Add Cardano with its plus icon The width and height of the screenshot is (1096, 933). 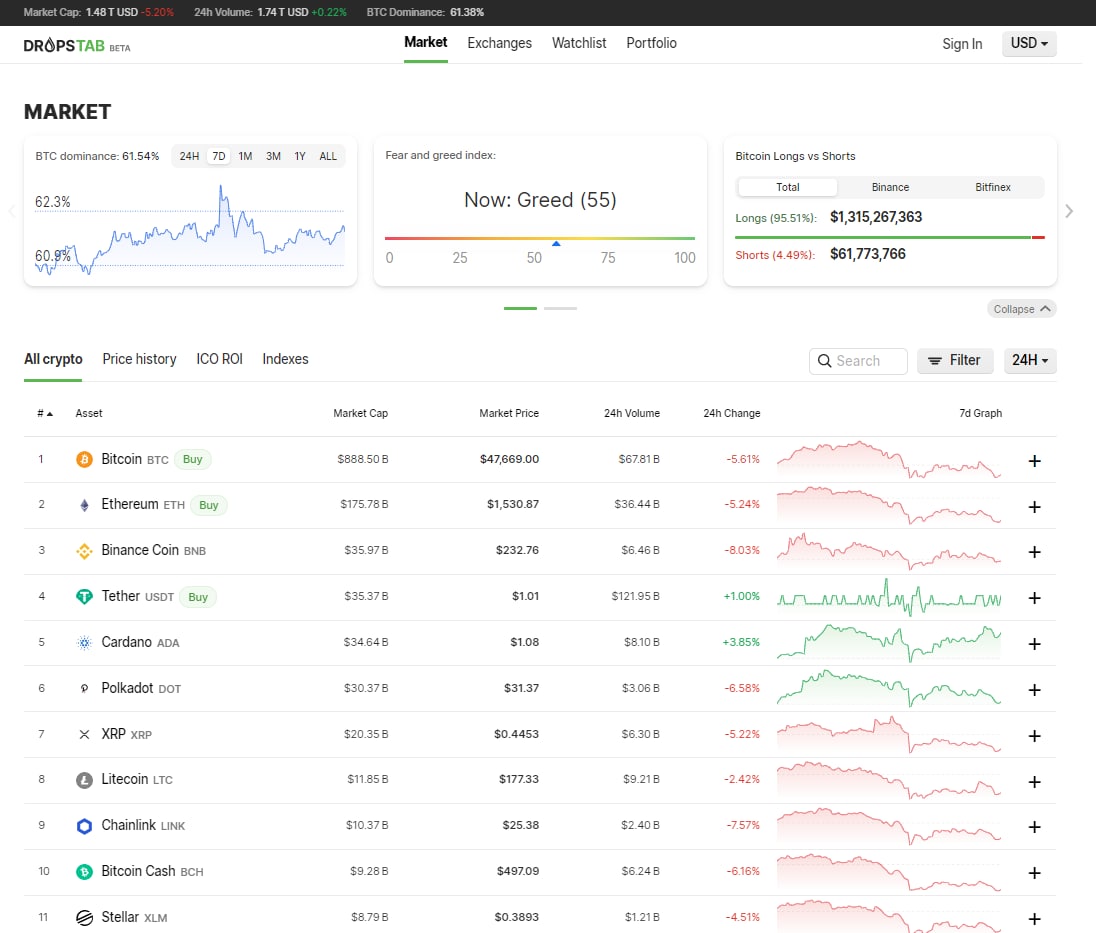point(1034,644)
